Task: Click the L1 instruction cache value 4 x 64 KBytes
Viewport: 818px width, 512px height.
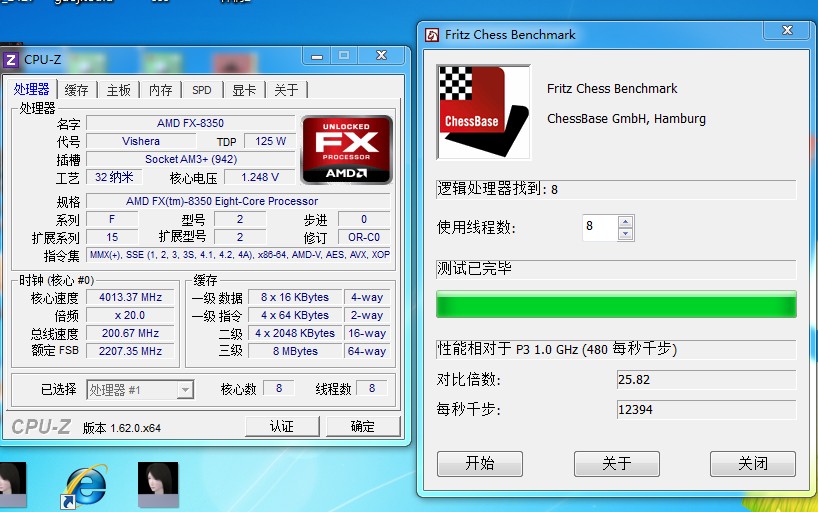Action: click(295, 315)
